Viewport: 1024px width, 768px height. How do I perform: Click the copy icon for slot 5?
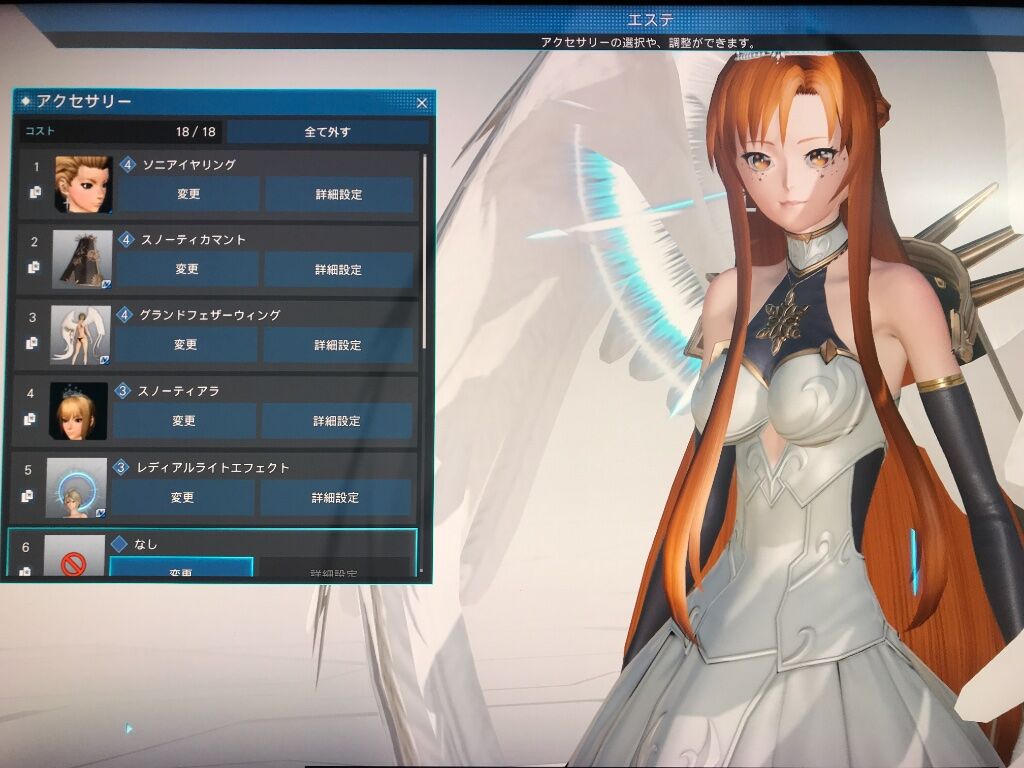pos(27,496)
